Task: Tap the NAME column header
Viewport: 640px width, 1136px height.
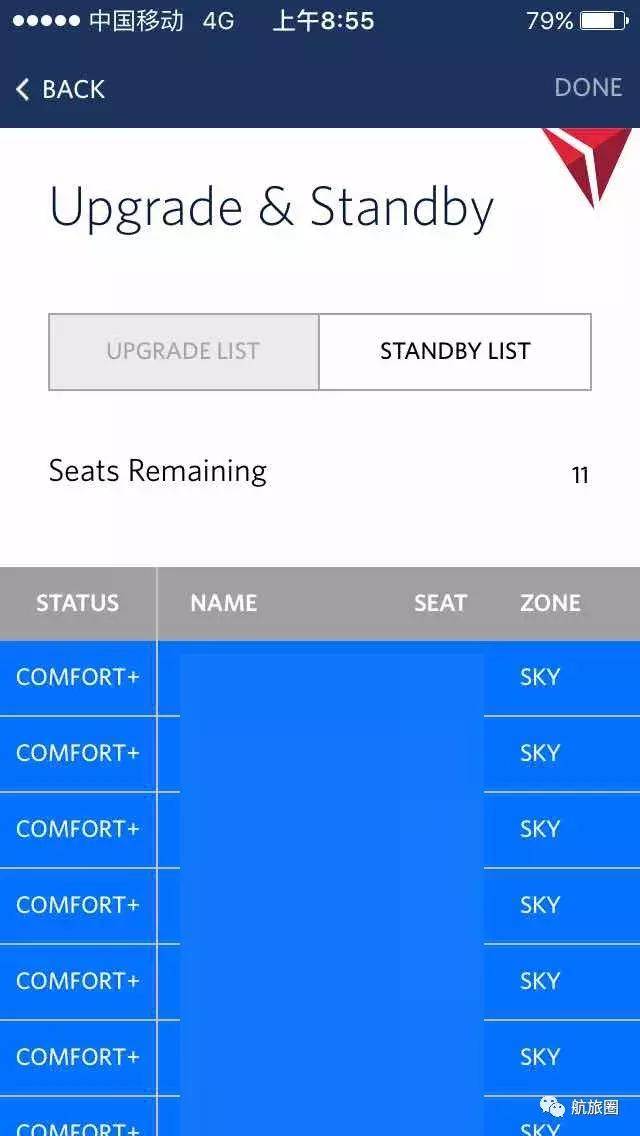Action: point(223,603)
